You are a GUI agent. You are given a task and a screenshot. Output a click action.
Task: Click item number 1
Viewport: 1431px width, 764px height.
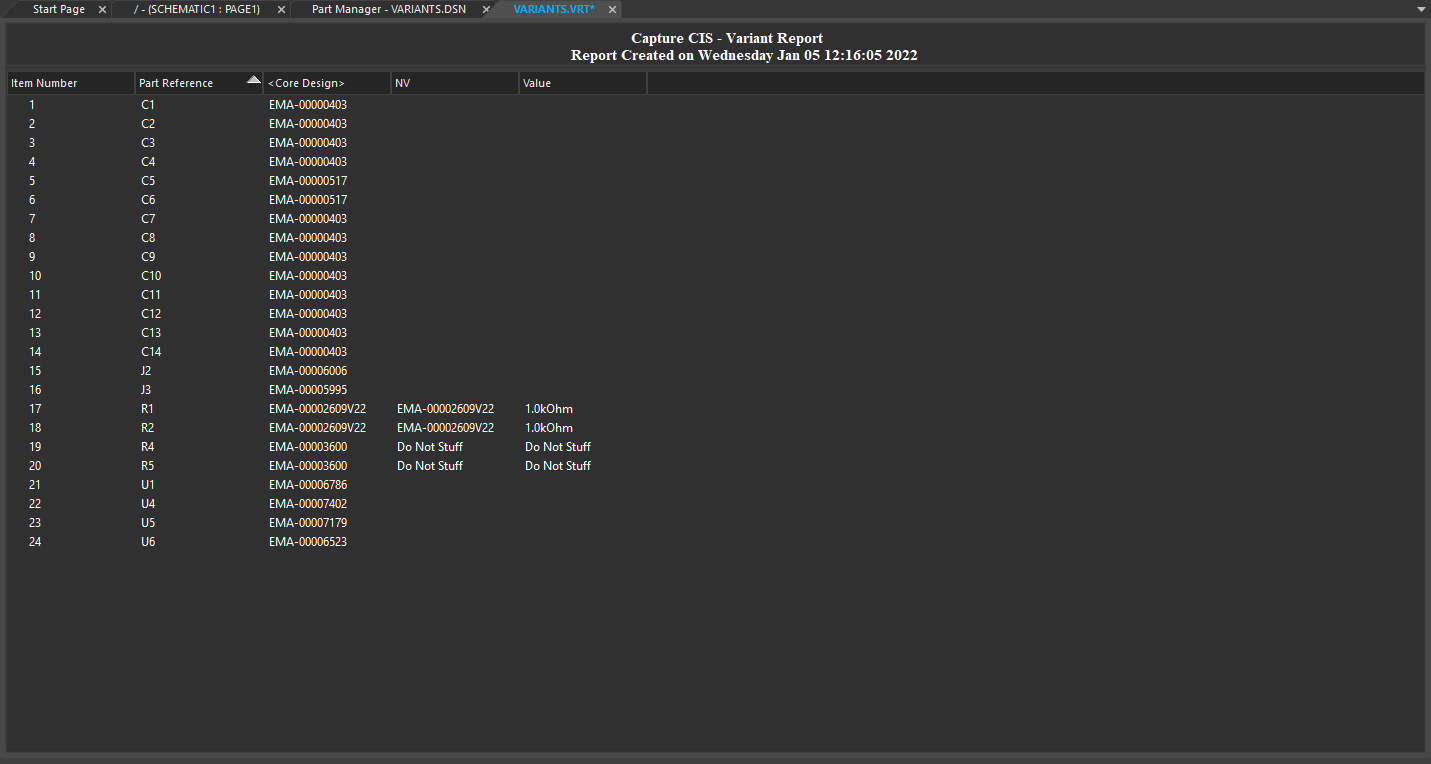click(32, 104)
